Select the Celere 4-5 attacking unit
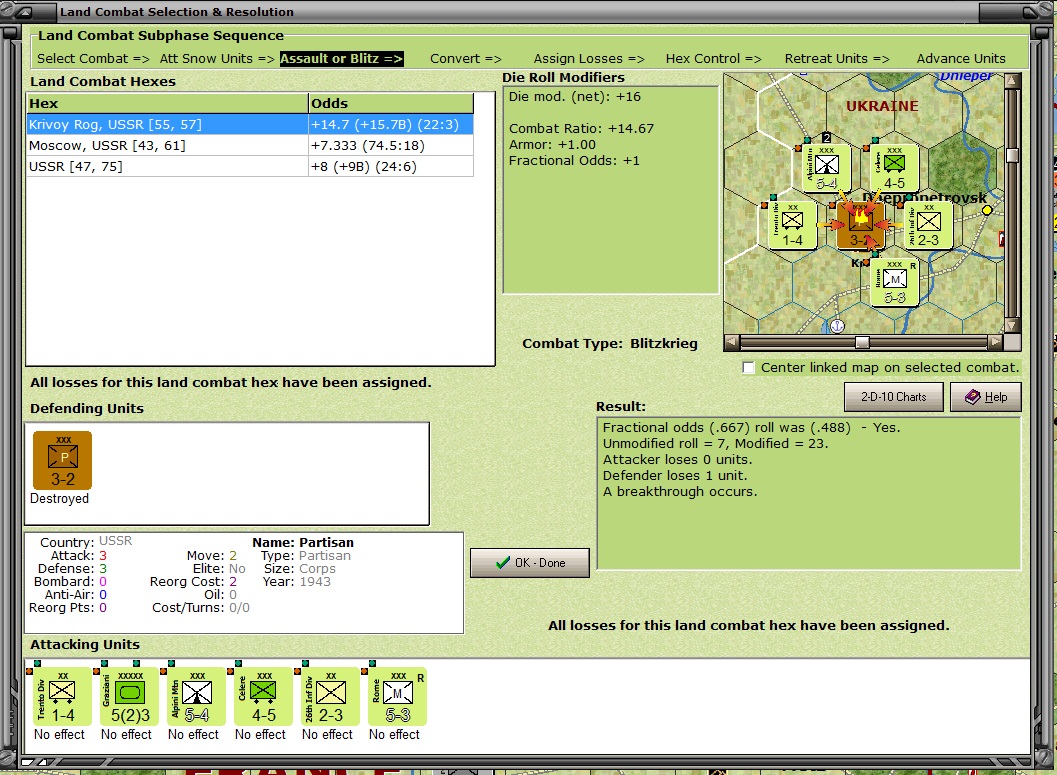The image size is (1057, 775). (263, 697)
